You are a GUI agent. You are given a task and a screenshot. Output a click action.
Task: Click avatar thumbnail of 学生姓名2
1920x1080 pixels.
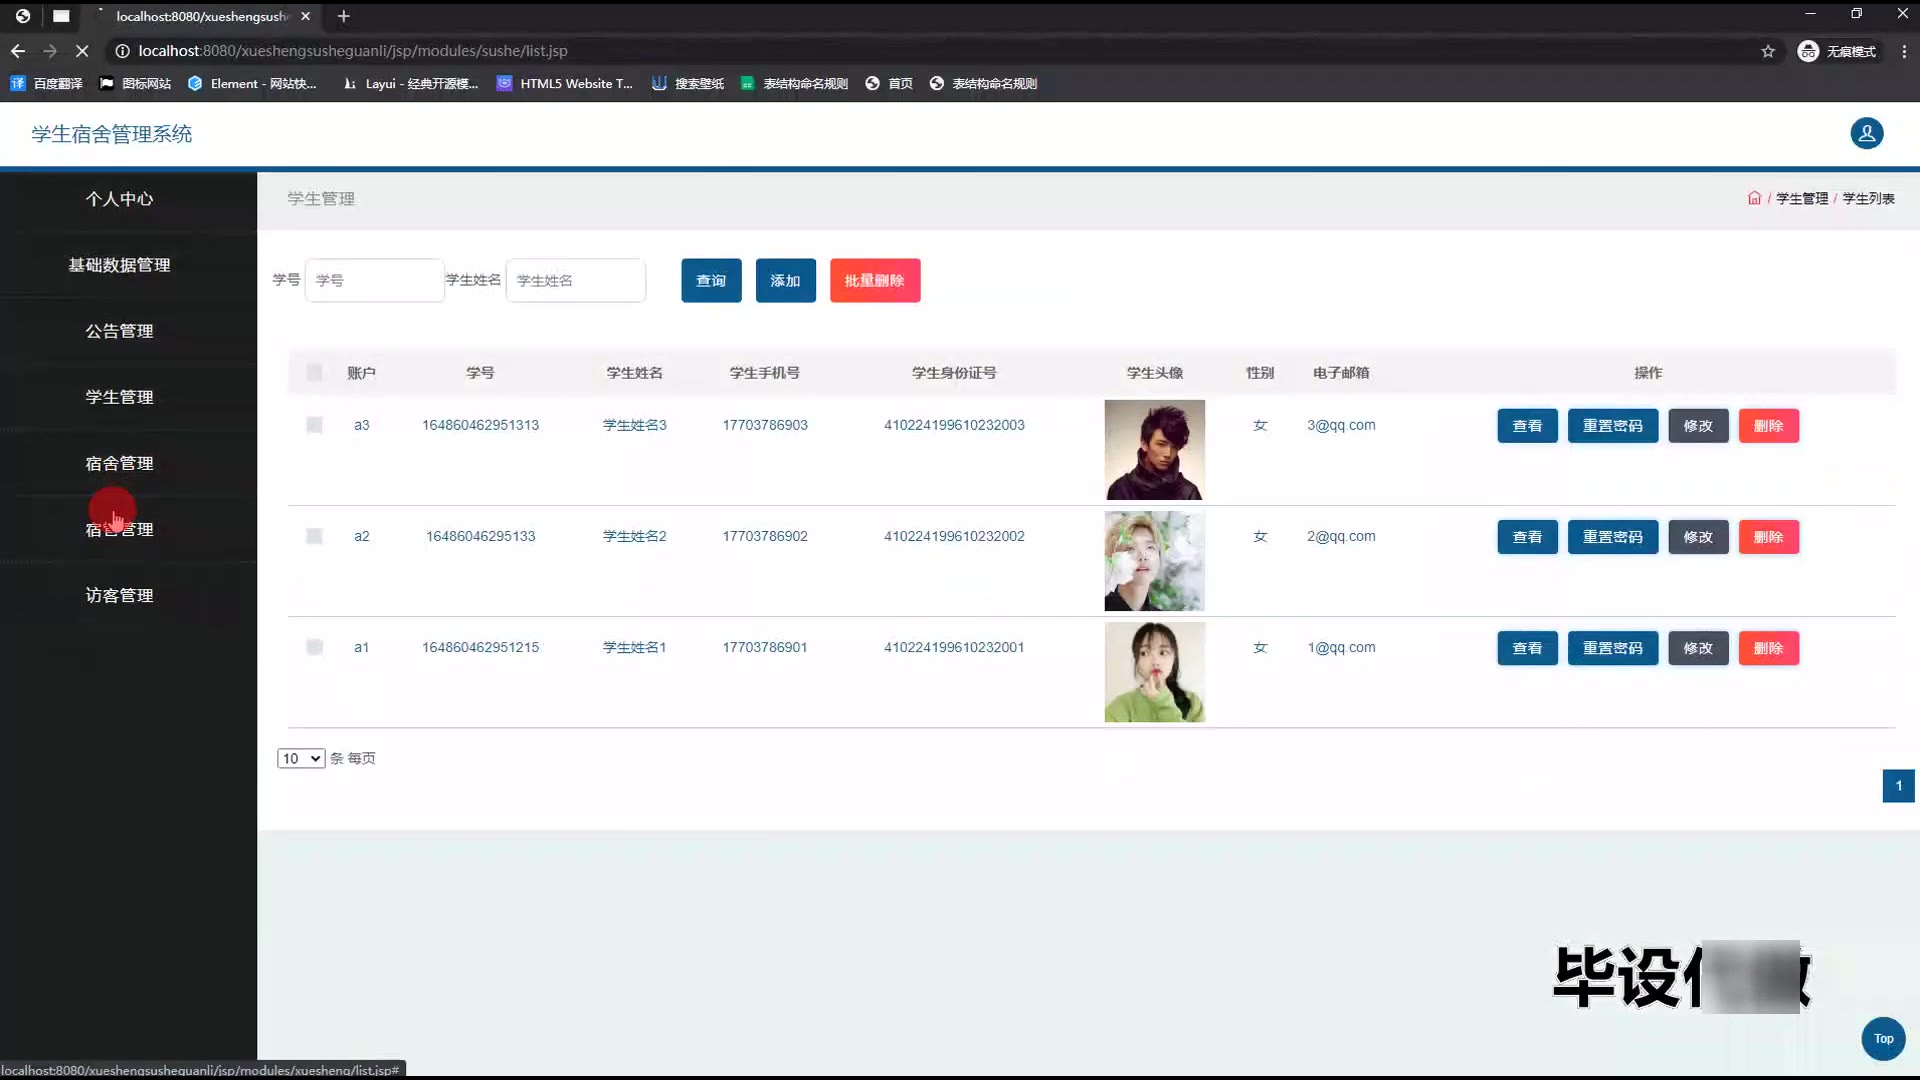click(1154, 560)
